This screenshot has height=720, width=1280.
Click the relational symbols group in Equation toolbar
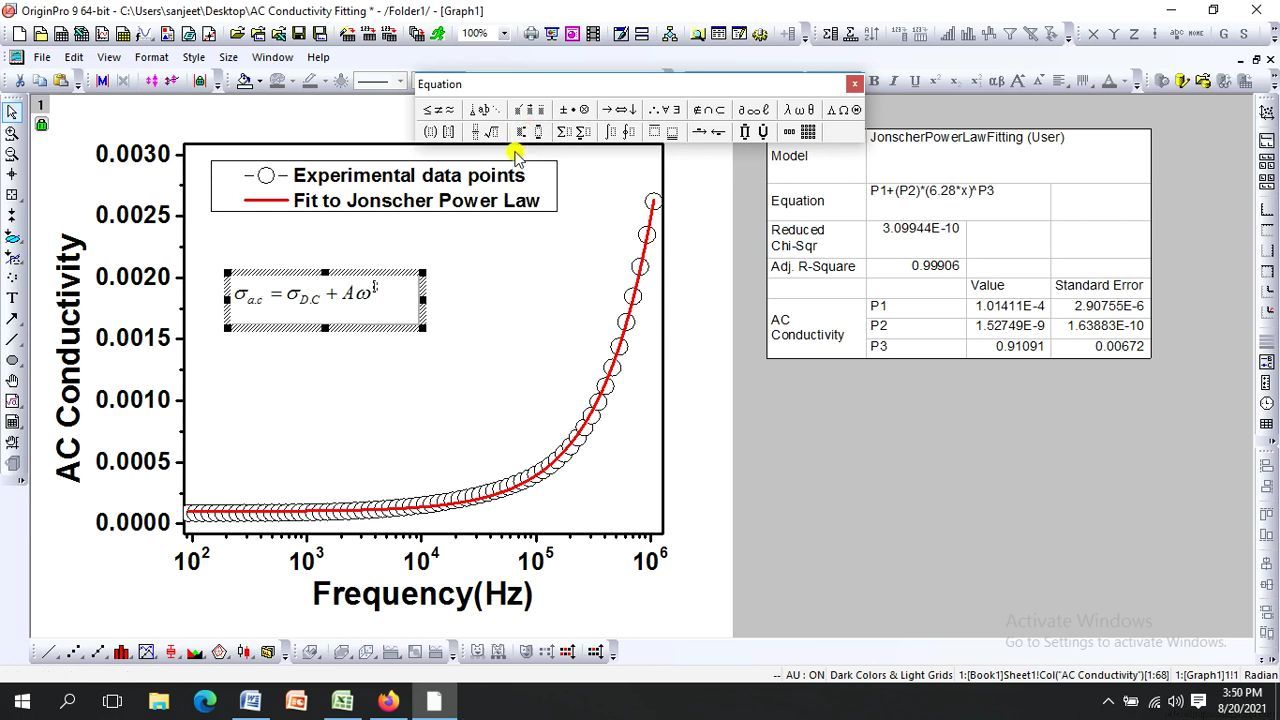coord(438,110)
